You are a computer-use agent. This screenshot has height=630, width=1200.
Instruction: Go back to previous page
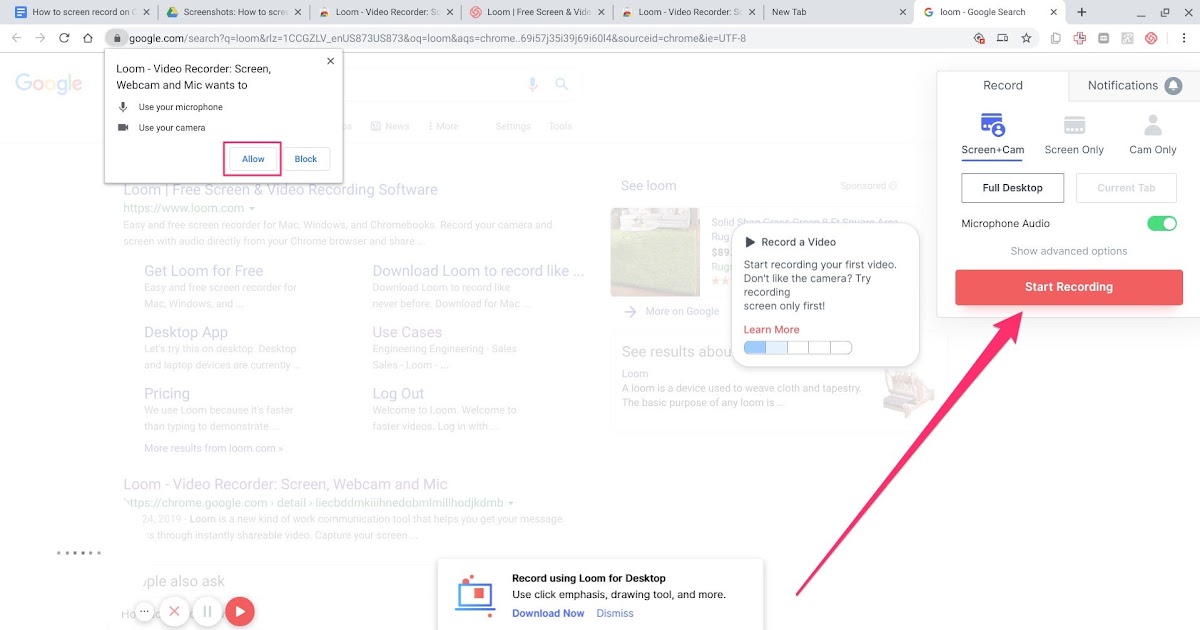click(16, 38)
